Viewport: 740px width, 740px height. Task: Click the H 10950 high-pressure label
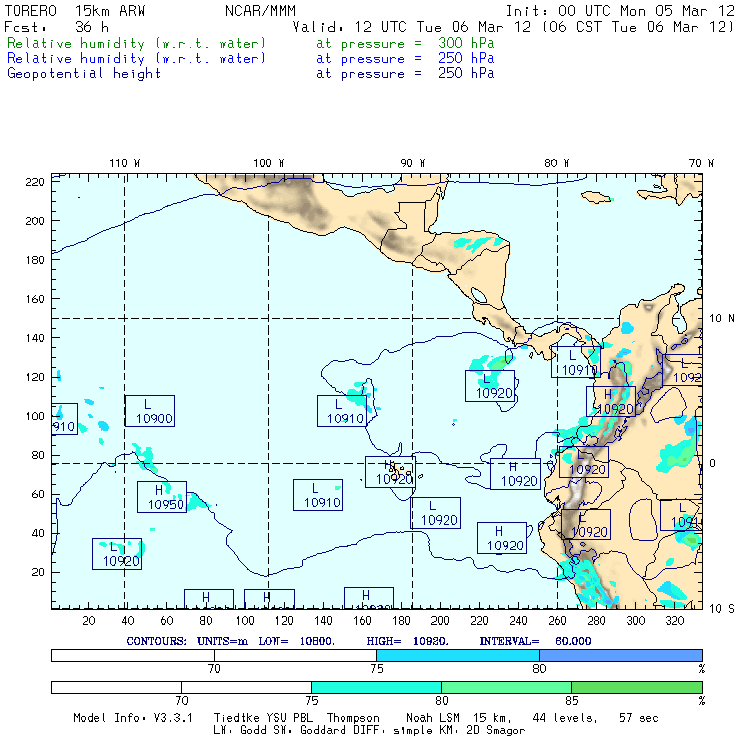click(x=161, y=497)
